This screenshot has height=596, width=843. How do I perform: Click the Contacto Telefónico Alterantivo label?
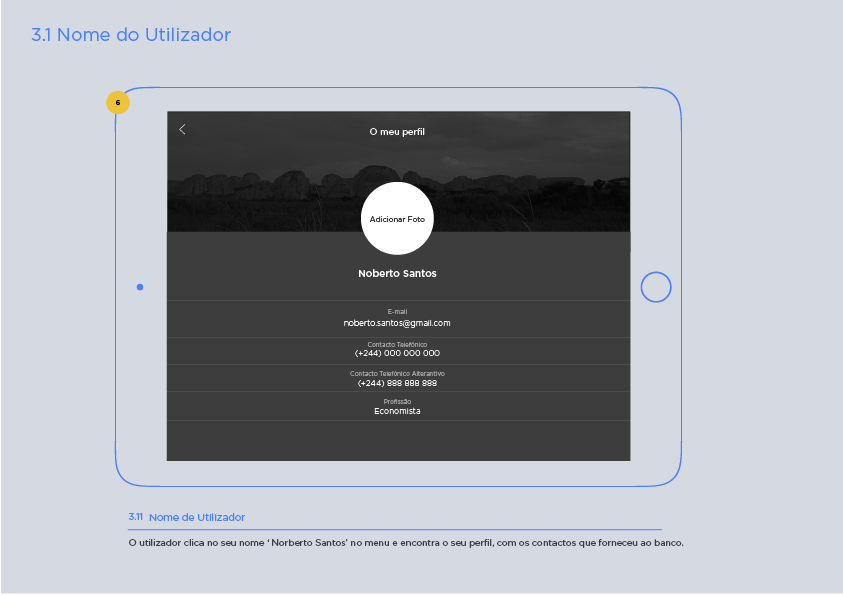(x=397, y=374)
